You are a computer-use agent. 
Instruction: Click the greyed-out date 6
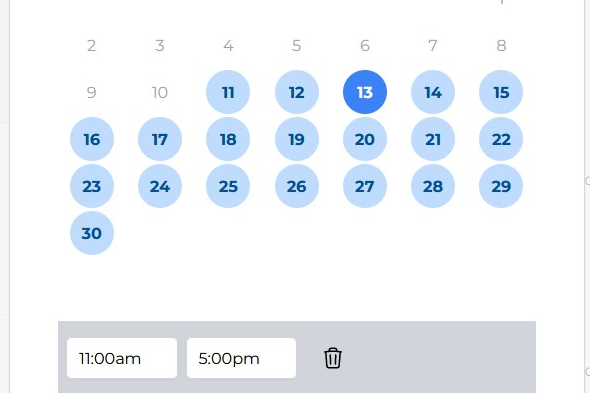tap(365, 46)
